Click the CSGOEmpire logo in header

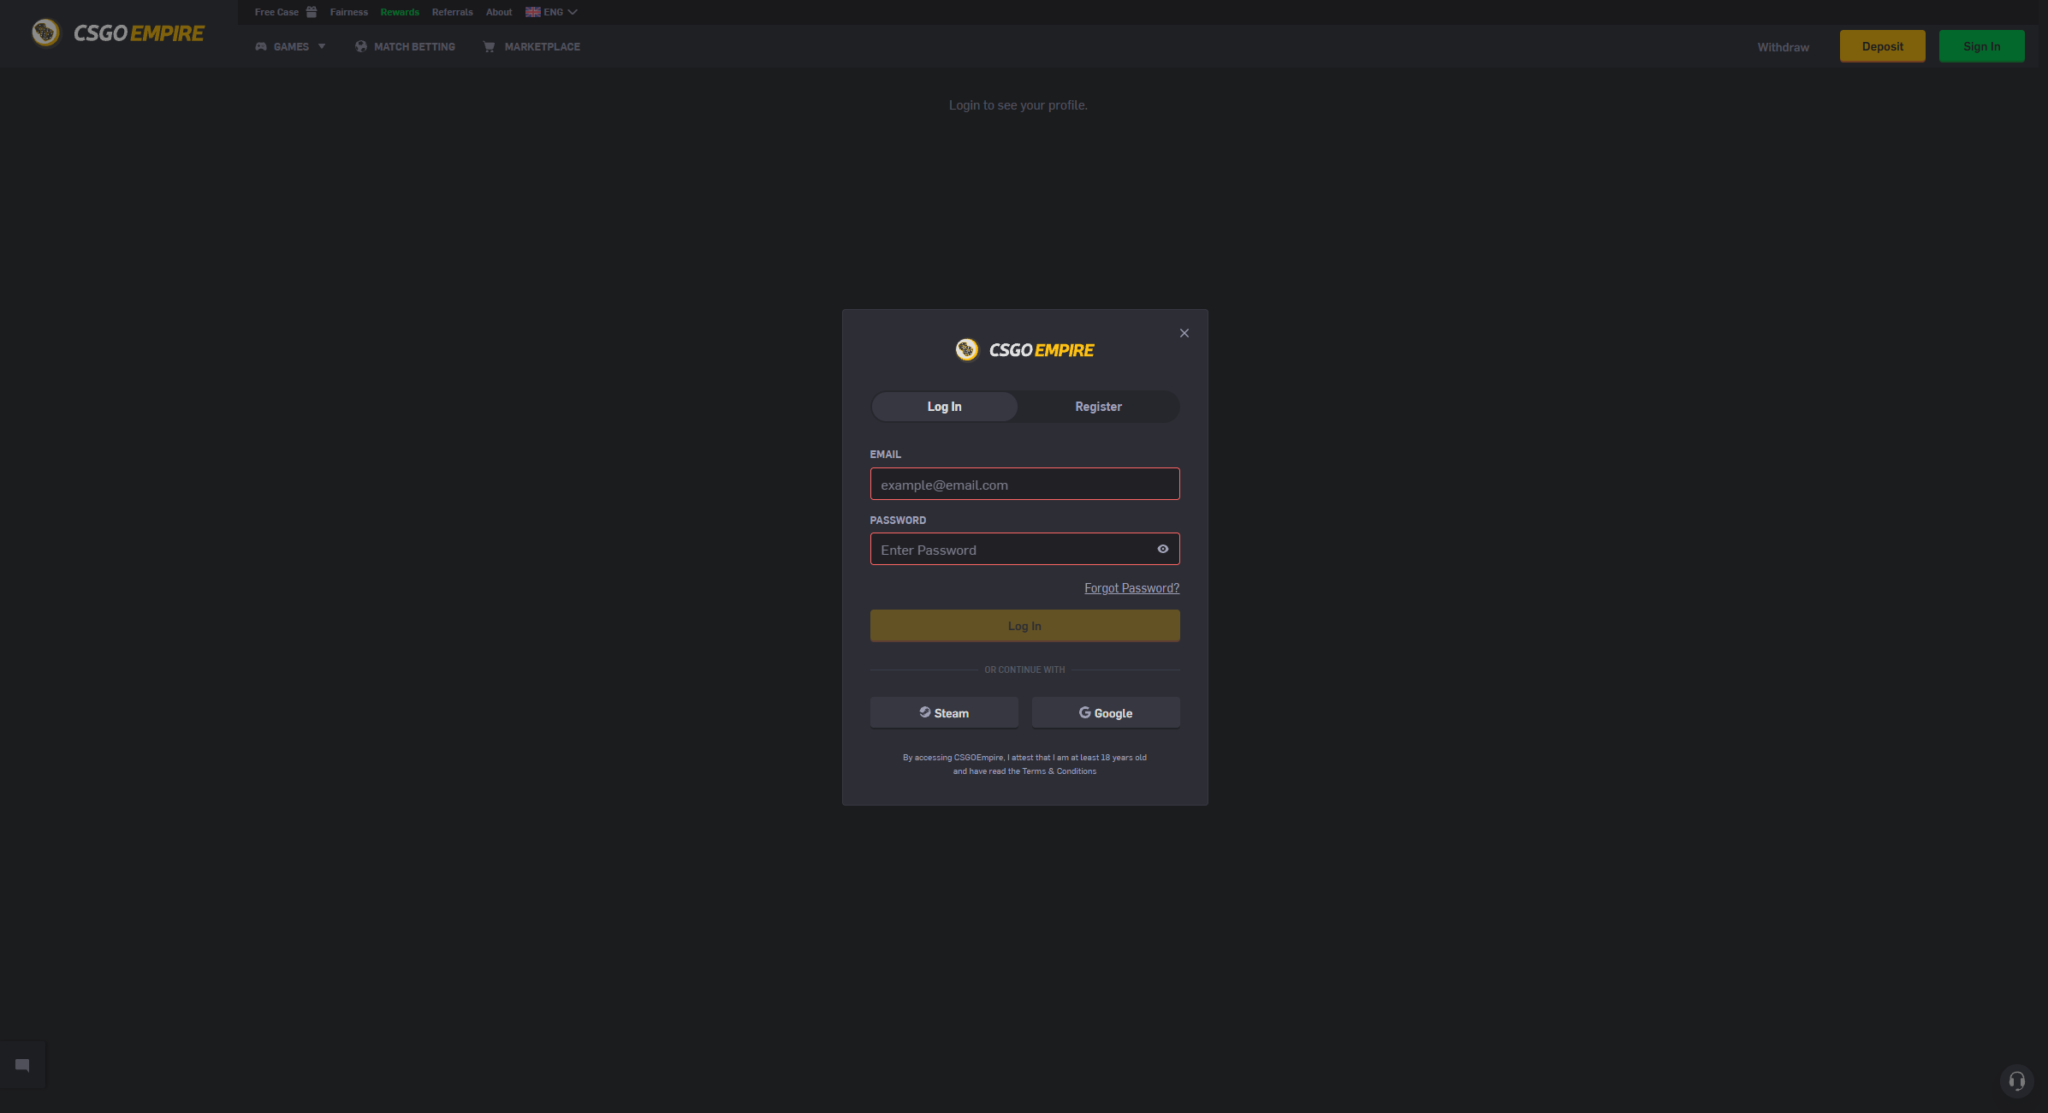click(x=118, y=33)
